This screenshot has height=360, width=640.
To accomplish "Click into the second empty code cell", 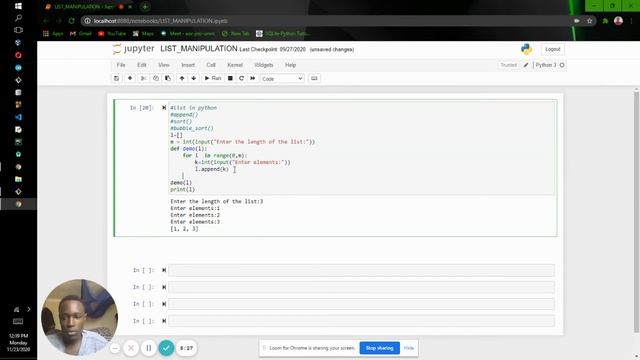I will click(x=361, y=287).
